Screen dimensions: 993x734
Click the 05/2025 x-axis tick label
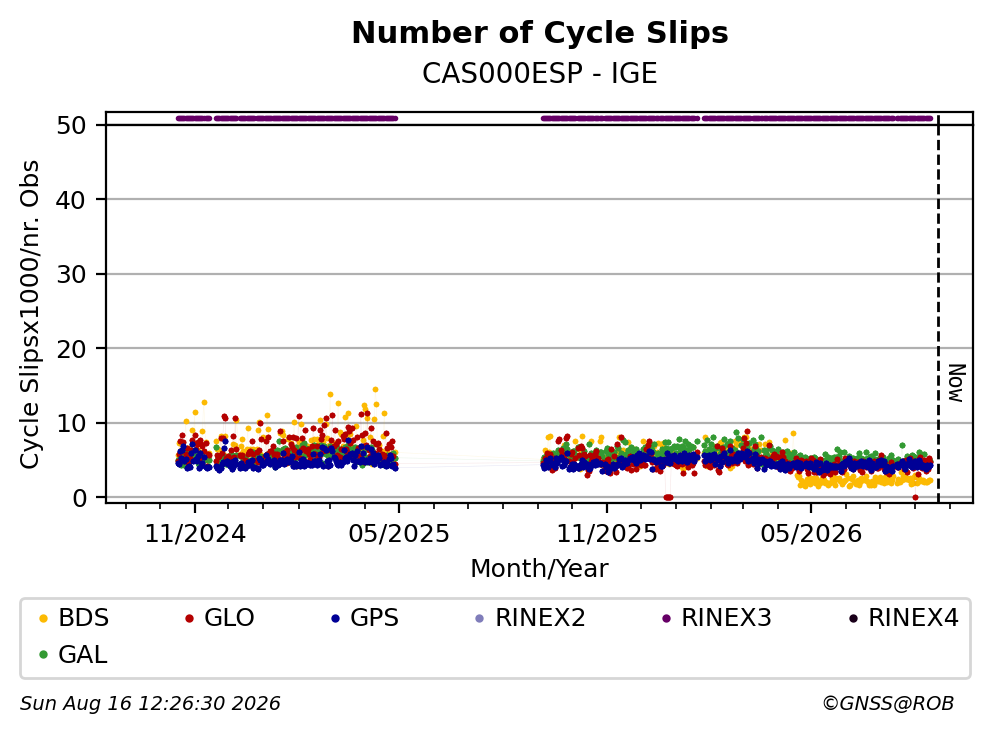coord(399,534)
